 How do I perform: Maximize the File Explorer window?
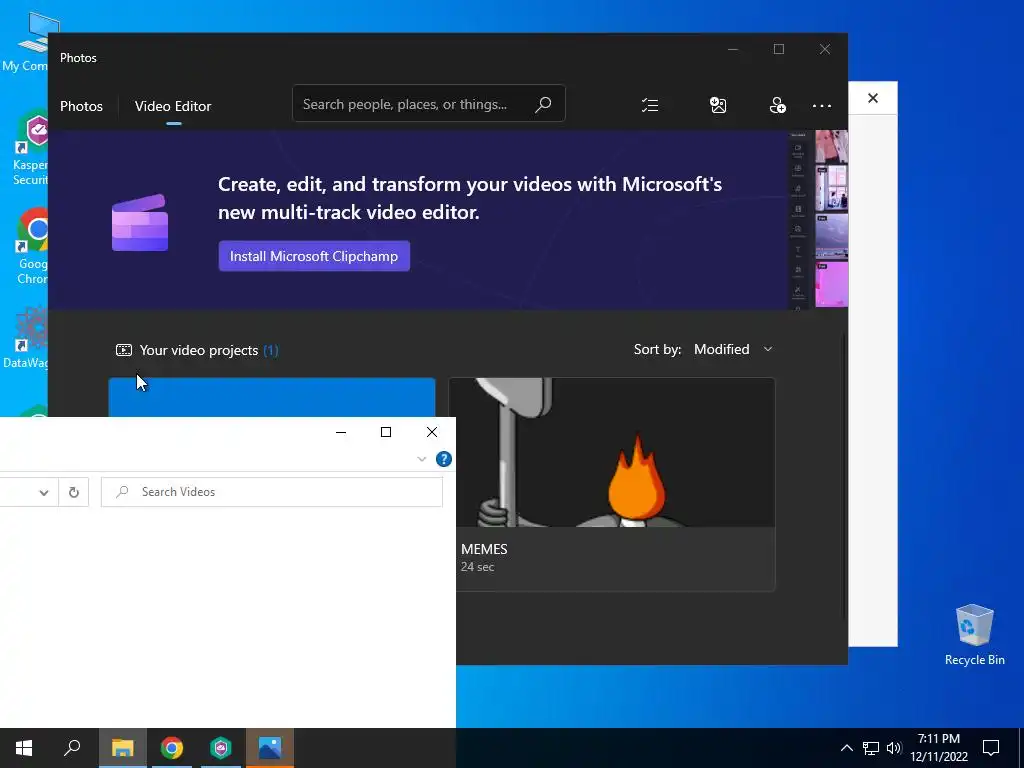[x=386, y=432]
